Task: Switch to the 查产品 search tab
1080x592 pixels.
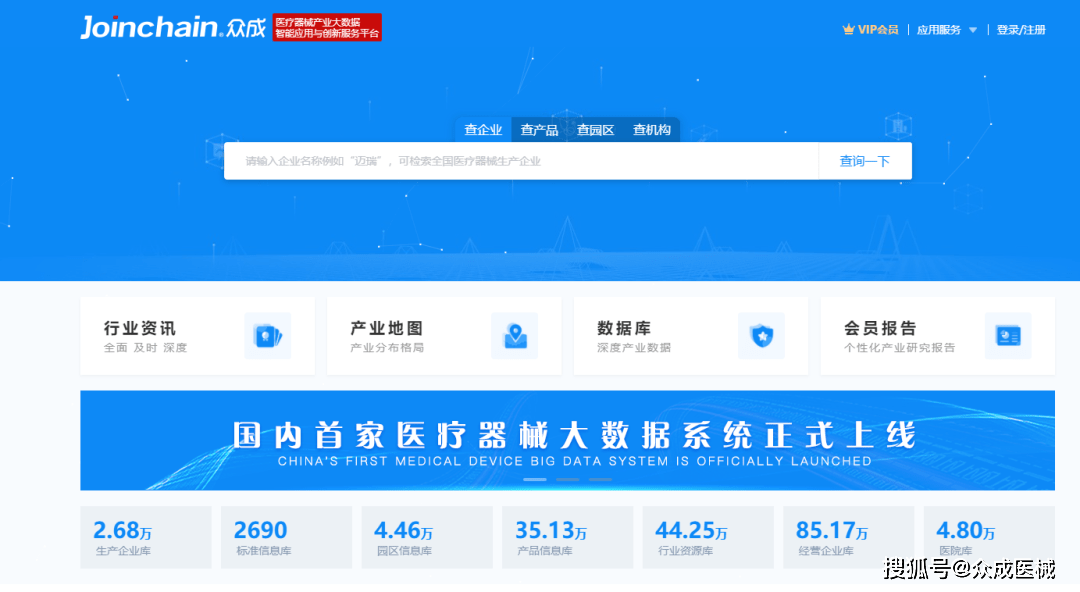Action: tap(539, 129)
